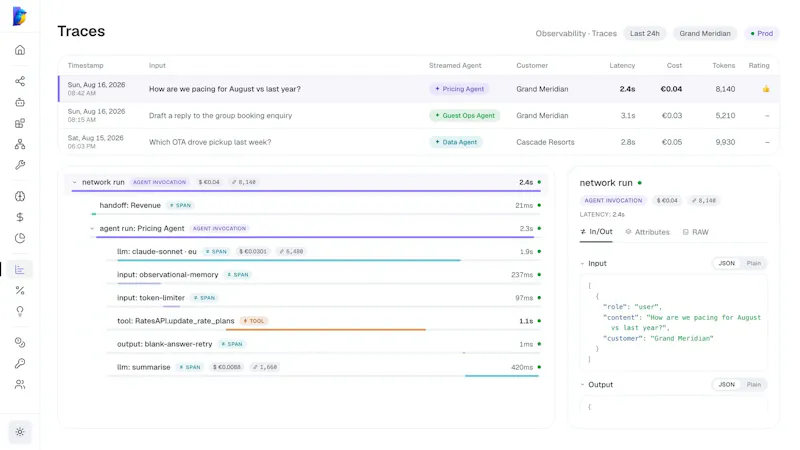
Task: Open the RAW tab
Action: [x=695, y=232]
